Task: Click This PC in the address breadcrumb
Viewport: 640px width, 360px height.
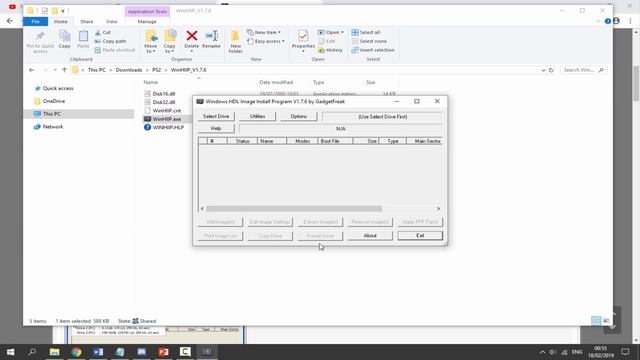Action: (97, 70)
